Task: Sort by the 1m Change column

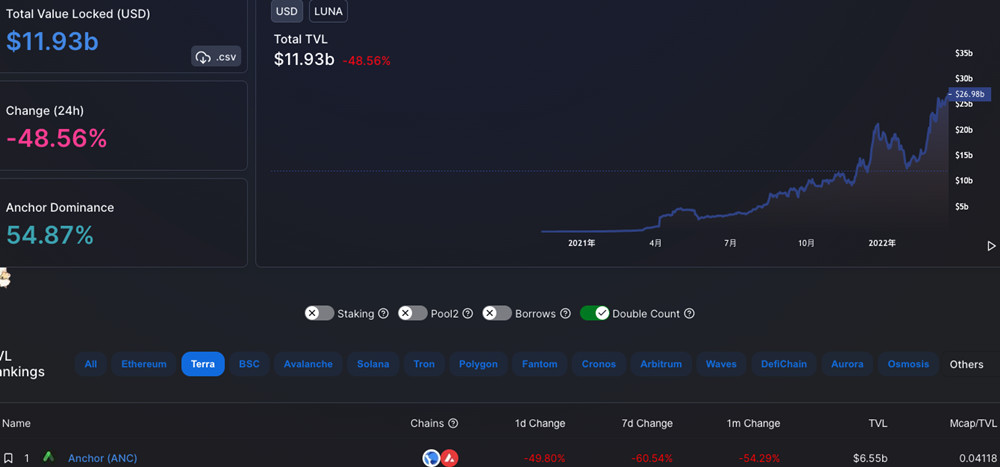Action: [753, 423]
